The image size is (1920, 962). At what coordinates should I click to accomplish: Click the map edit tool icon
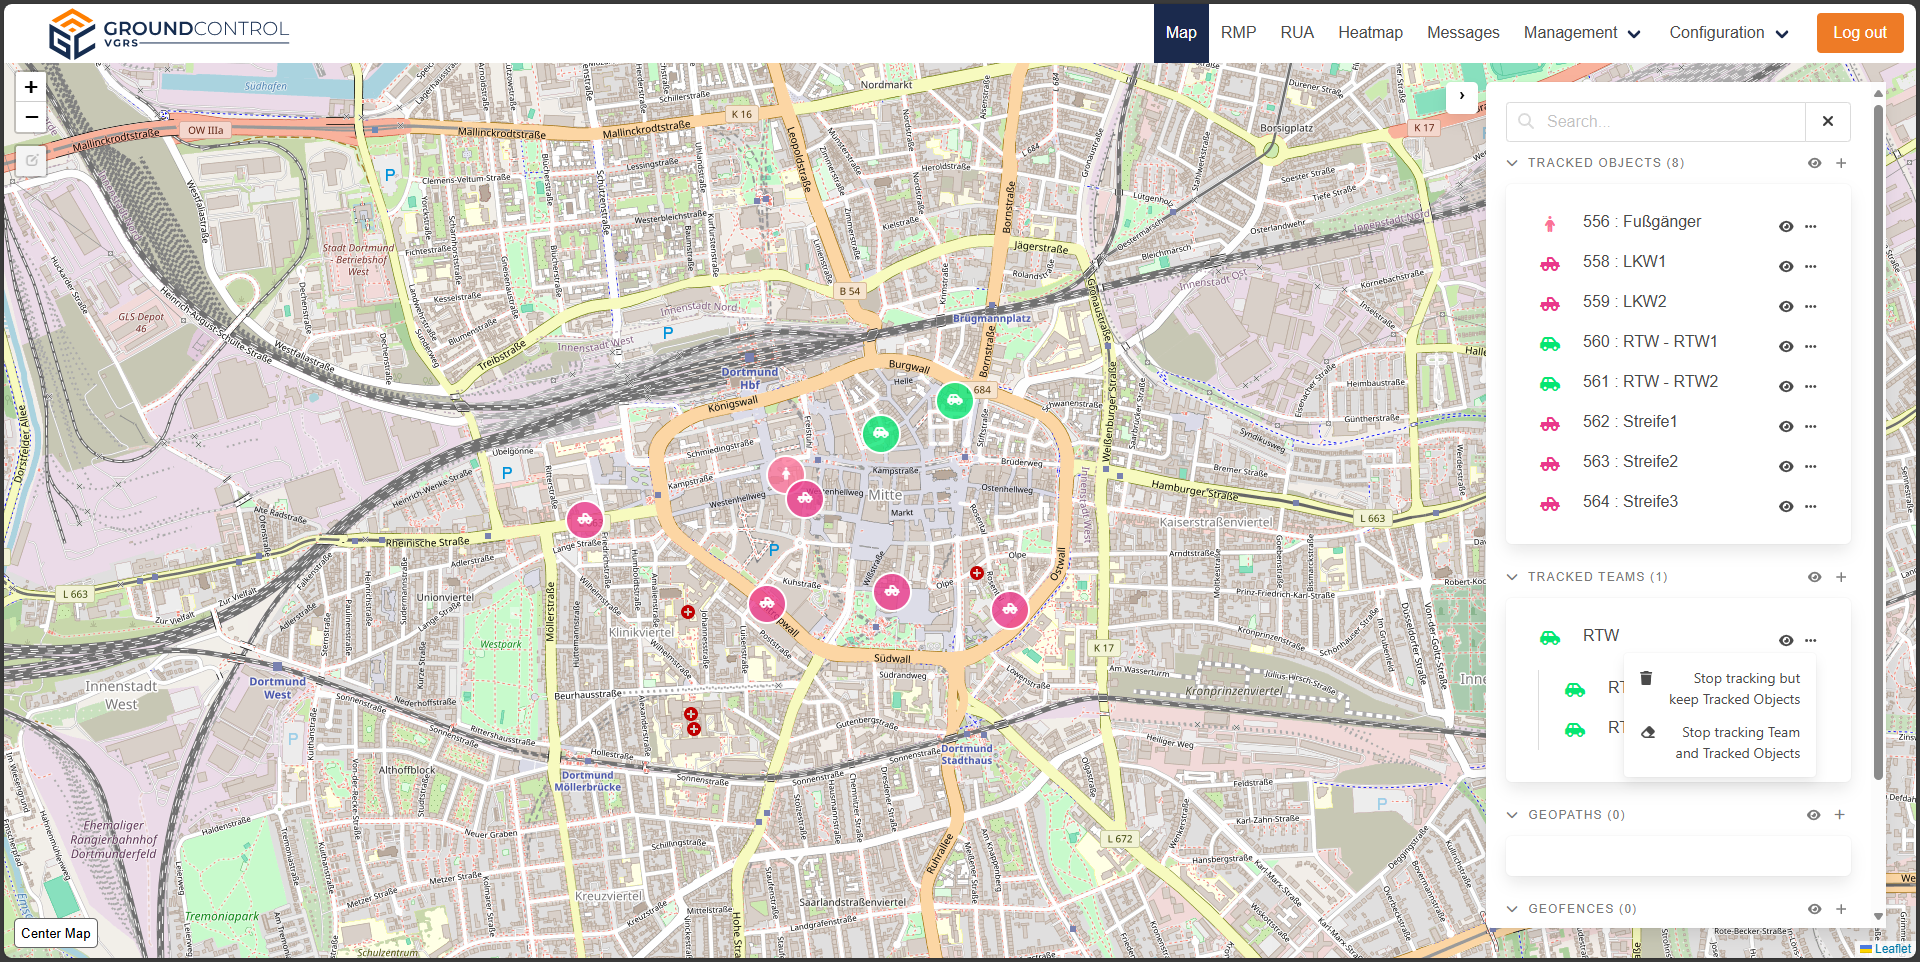(x=31, y=160)
